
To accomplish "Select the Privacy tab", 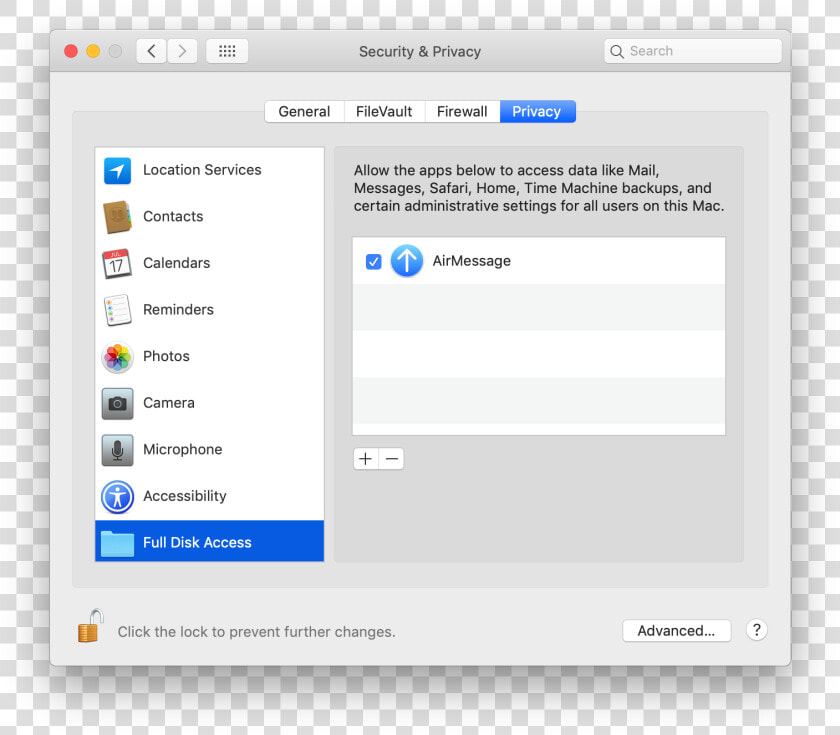I will 537,111.
